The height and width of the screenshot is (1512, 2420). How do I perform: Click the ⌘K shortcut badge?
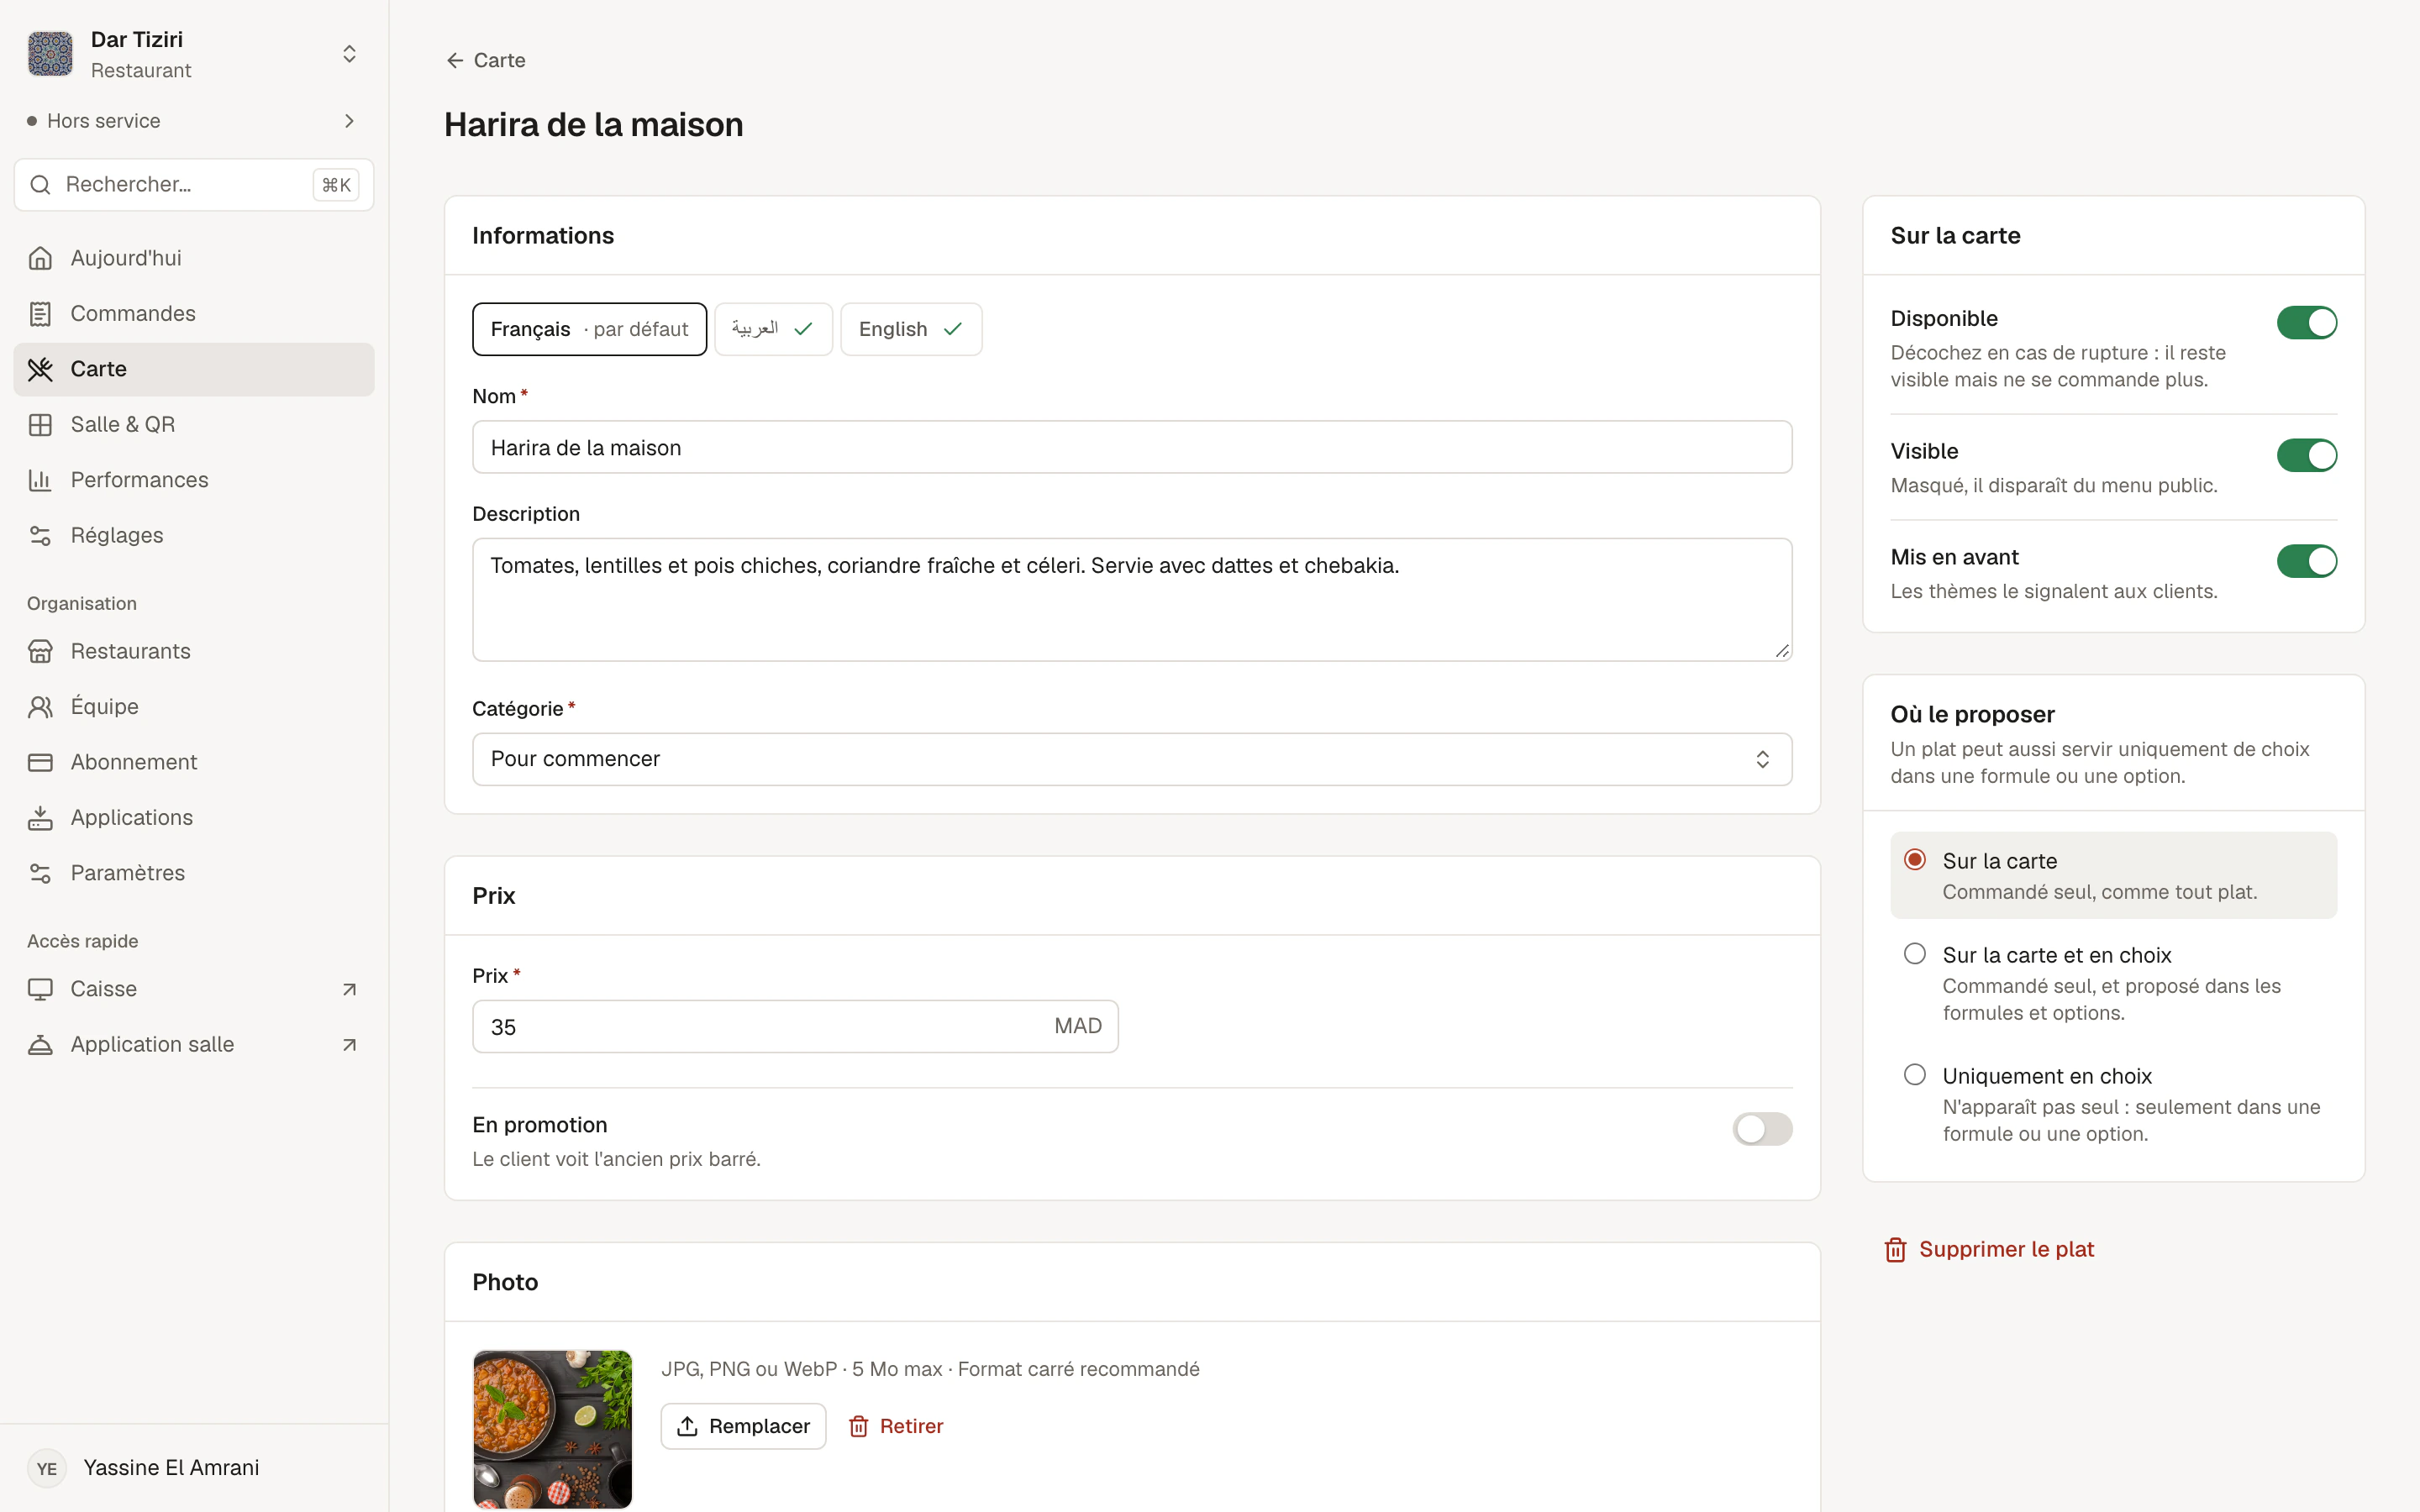pyautogui.click(x=336, y=185)
